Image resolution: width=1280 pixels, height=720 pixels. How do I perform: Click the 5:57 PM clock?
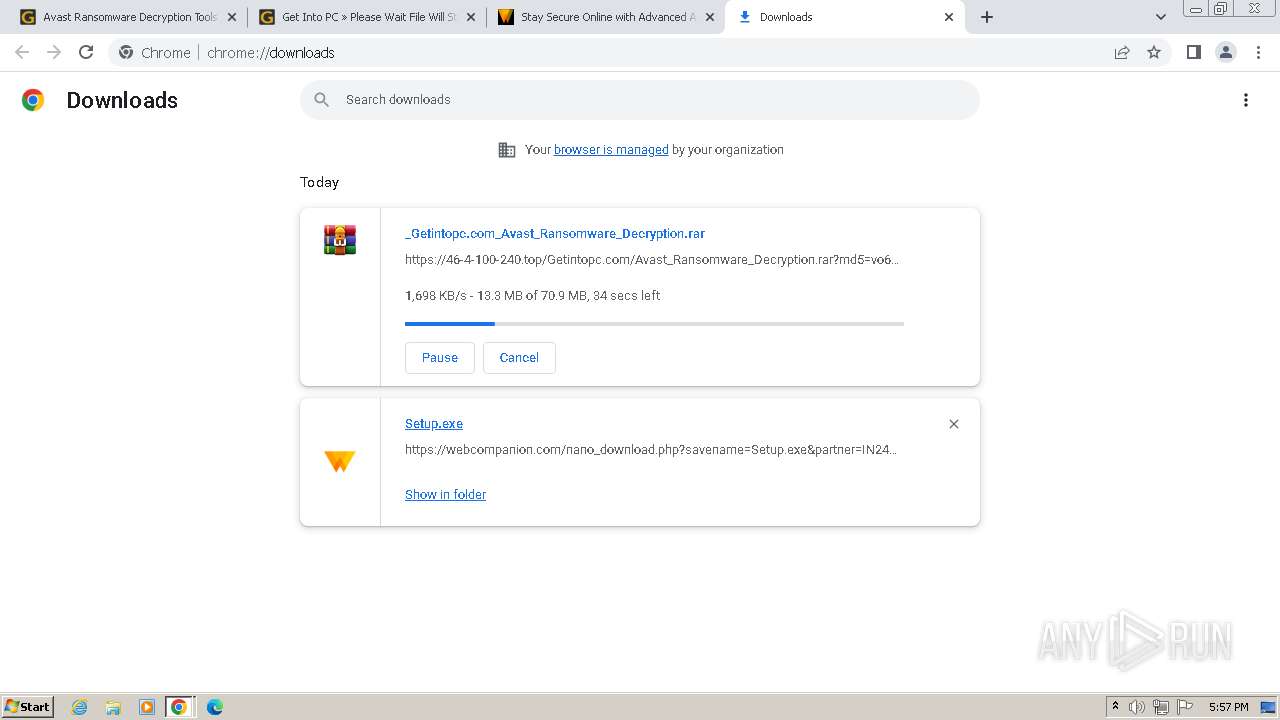tap(1228, 707)
